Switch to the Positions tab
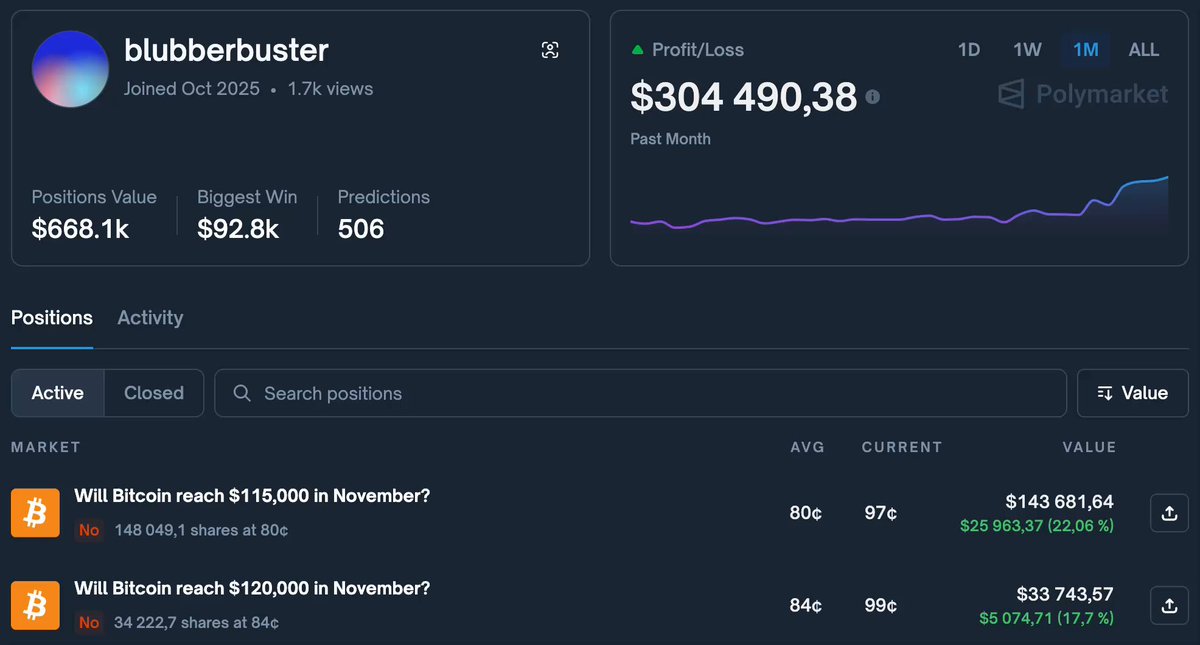 pyautogui.click(x=52, y=318)
